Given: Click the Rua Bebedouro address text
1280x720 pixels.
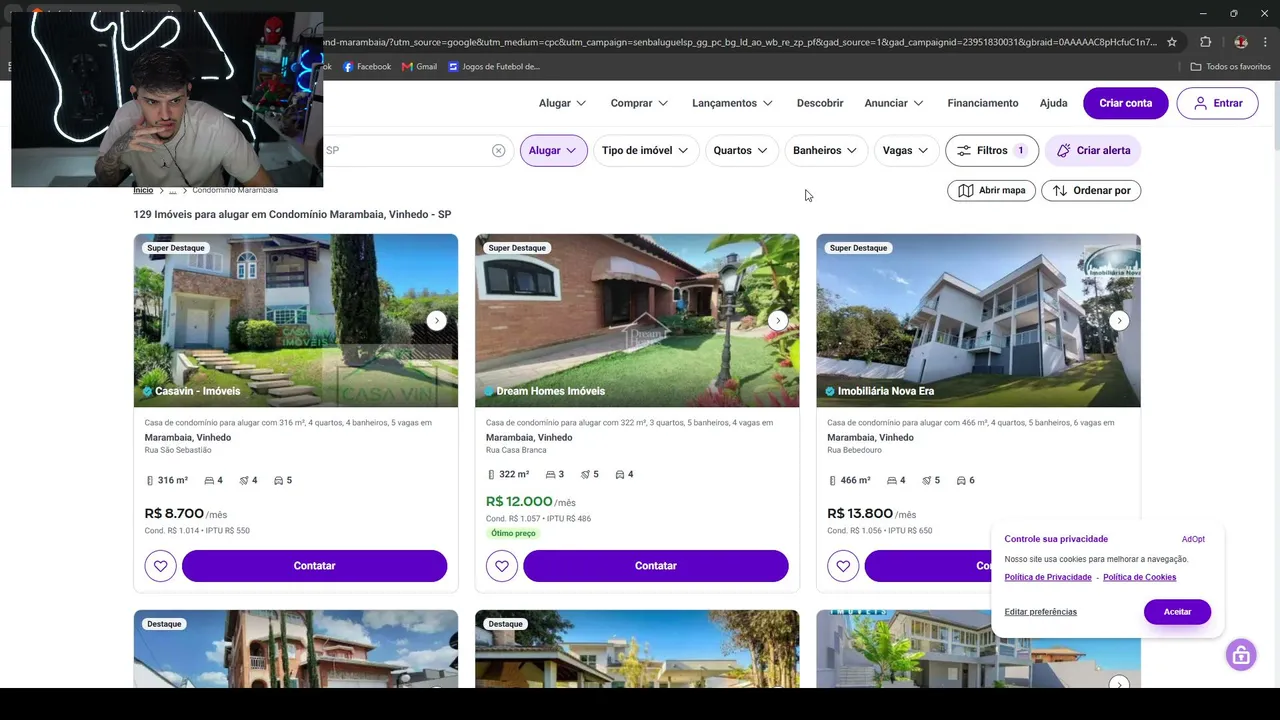Looking at the screenshot, I should point(854,451).
